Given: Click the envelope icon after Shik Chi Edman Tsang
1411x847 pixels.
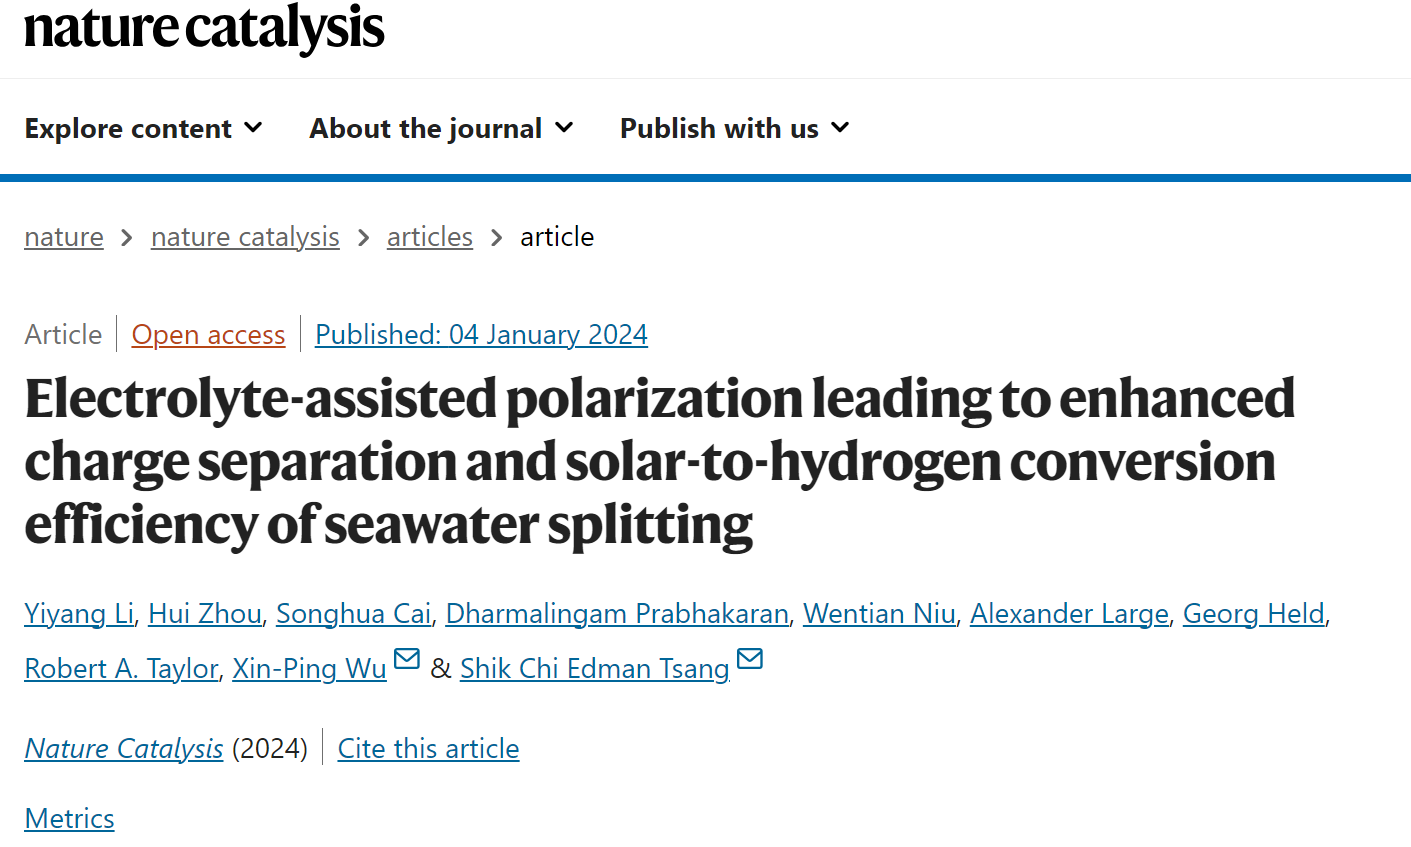Looking at the screenshot, I should point(750,659).
